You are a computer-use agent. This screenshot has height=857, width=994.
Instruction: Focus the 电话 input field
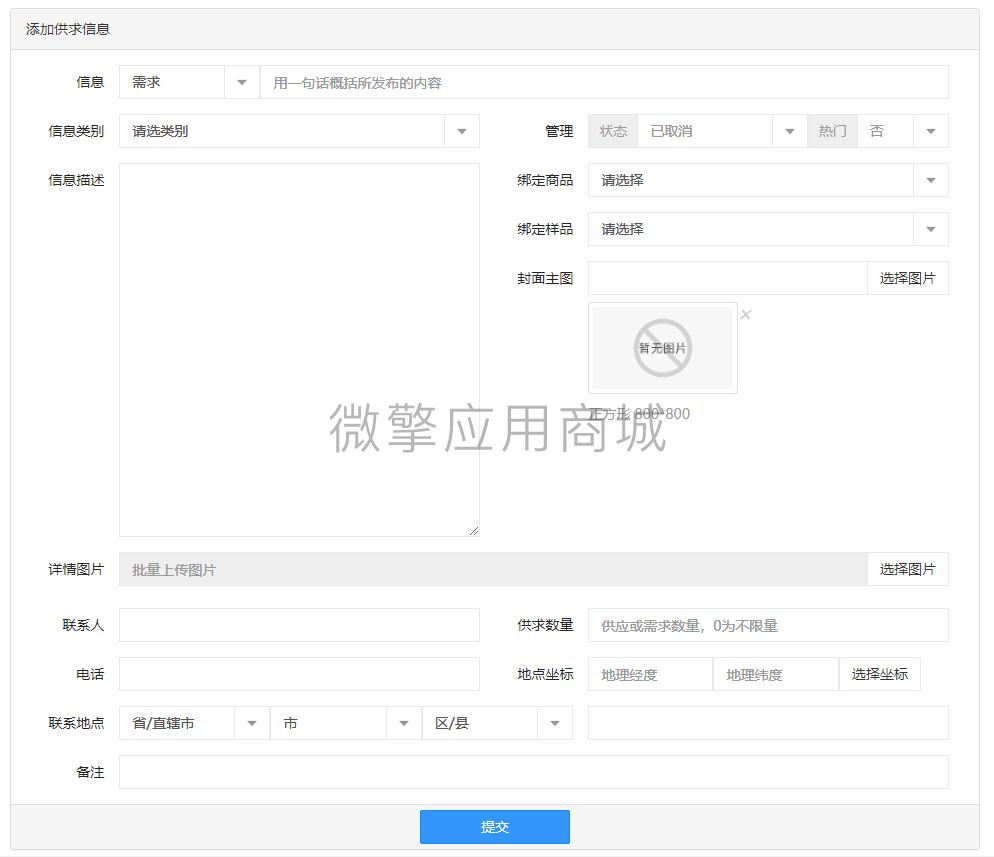pyautogui.click(x=299, y=674)
